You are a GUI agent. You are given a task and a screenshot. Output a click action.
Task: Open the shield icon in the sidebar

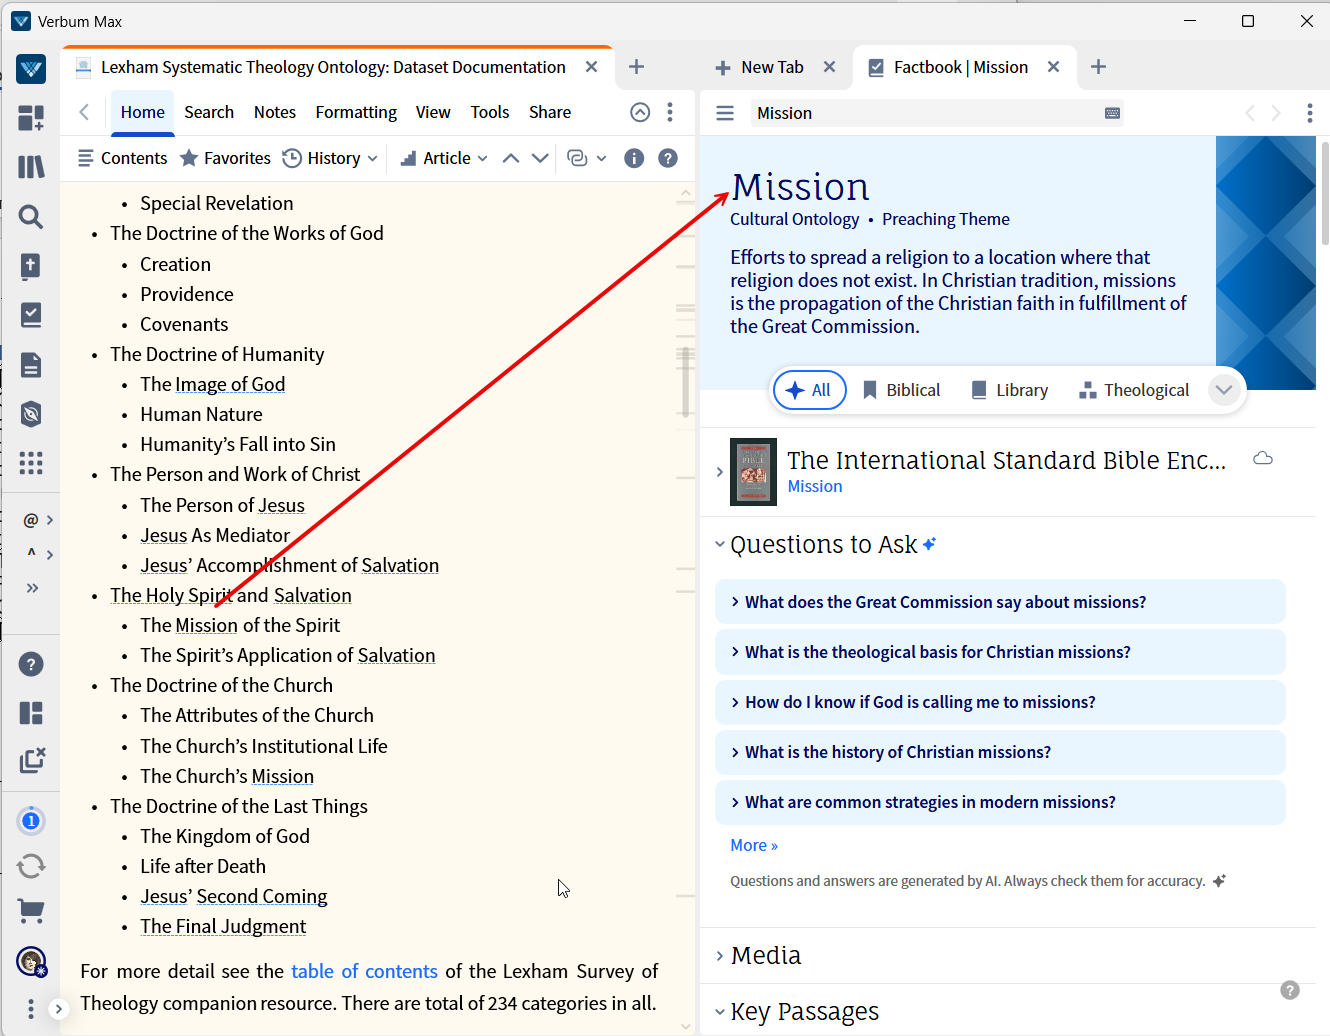coord(31,414)
